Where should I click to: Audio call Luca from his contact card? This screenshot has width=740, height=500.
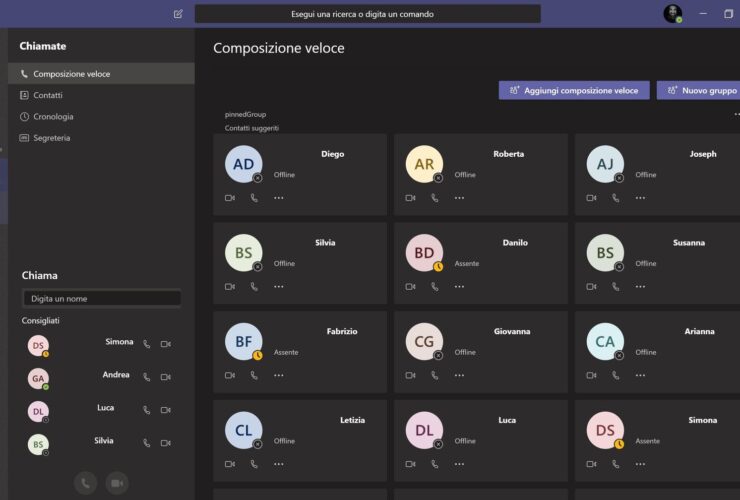coord(435,464)
